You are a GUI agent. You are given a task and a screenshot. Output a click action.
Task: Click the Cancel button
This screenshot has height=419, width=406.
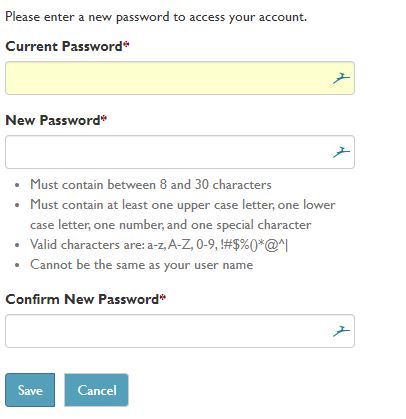tap(96, 390)
